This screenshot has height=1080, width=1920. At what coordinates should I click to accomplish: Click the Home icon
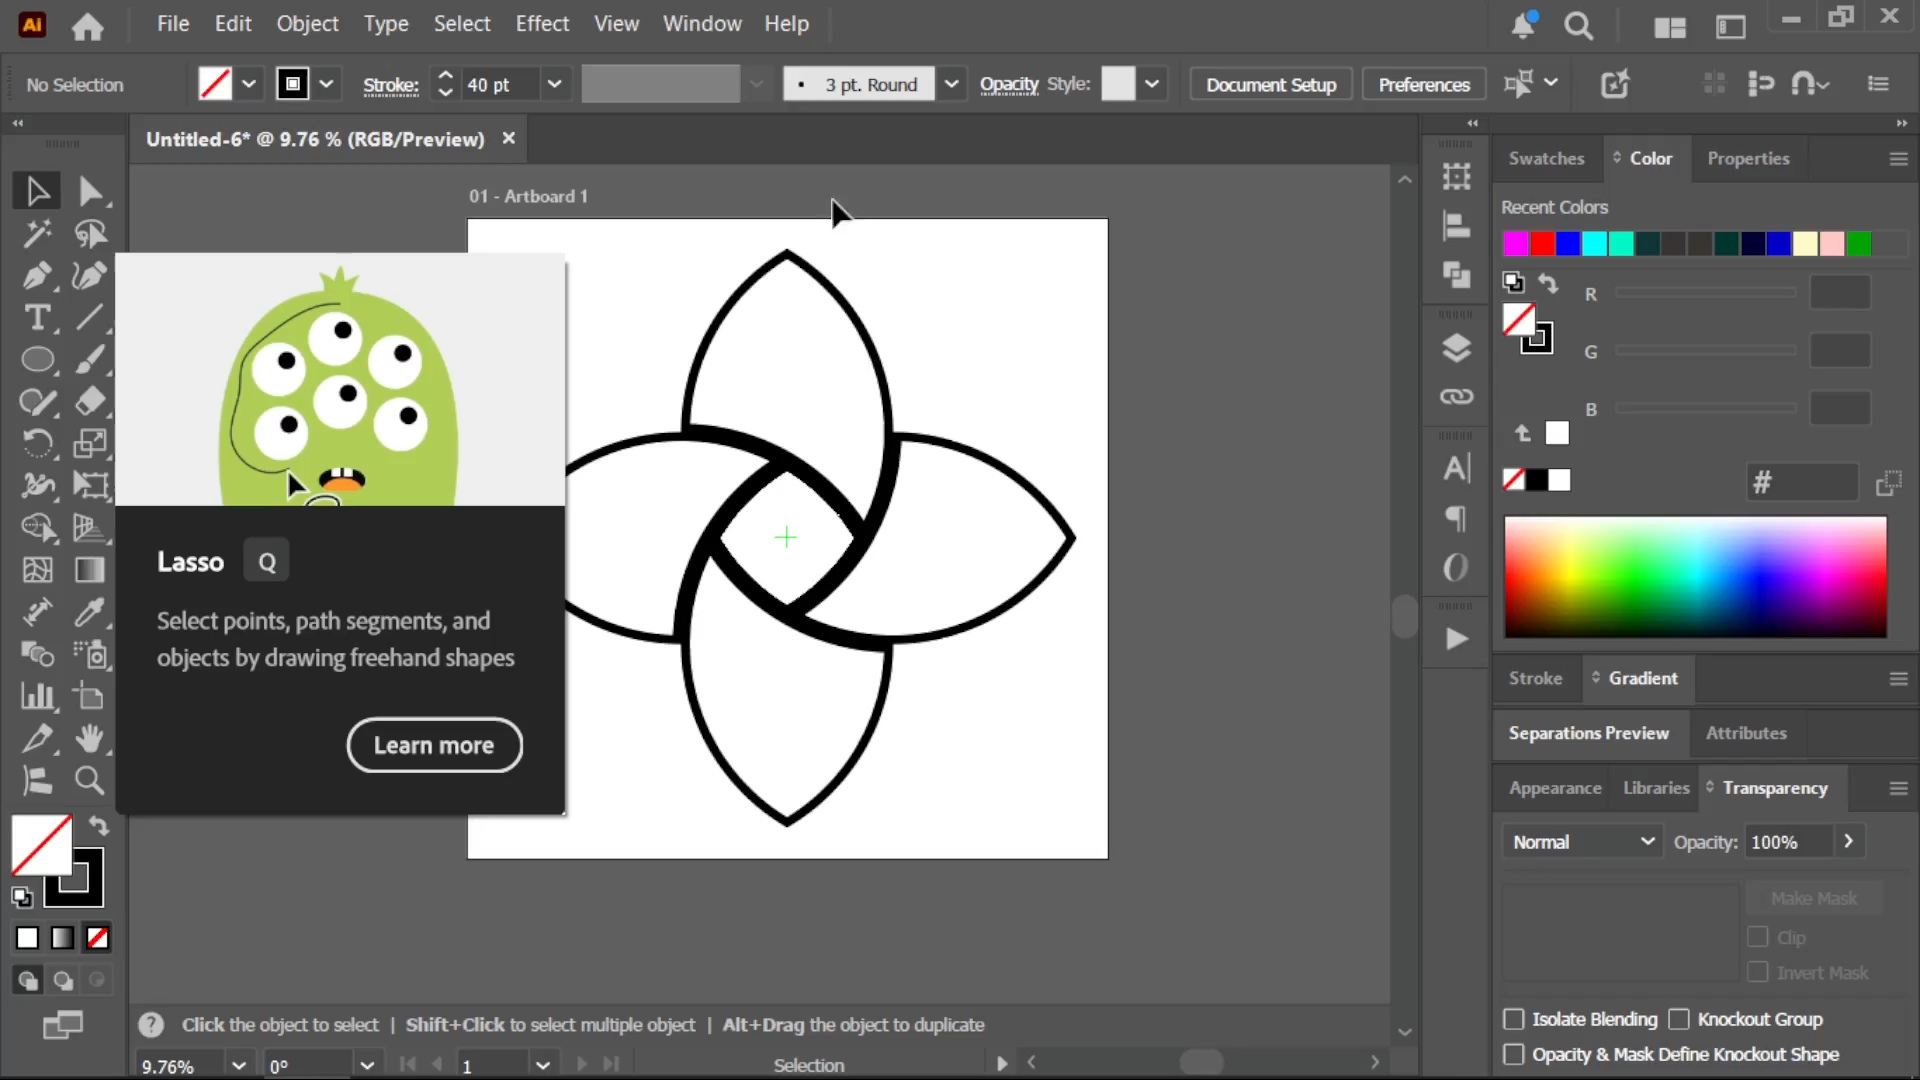pos(88,25)
